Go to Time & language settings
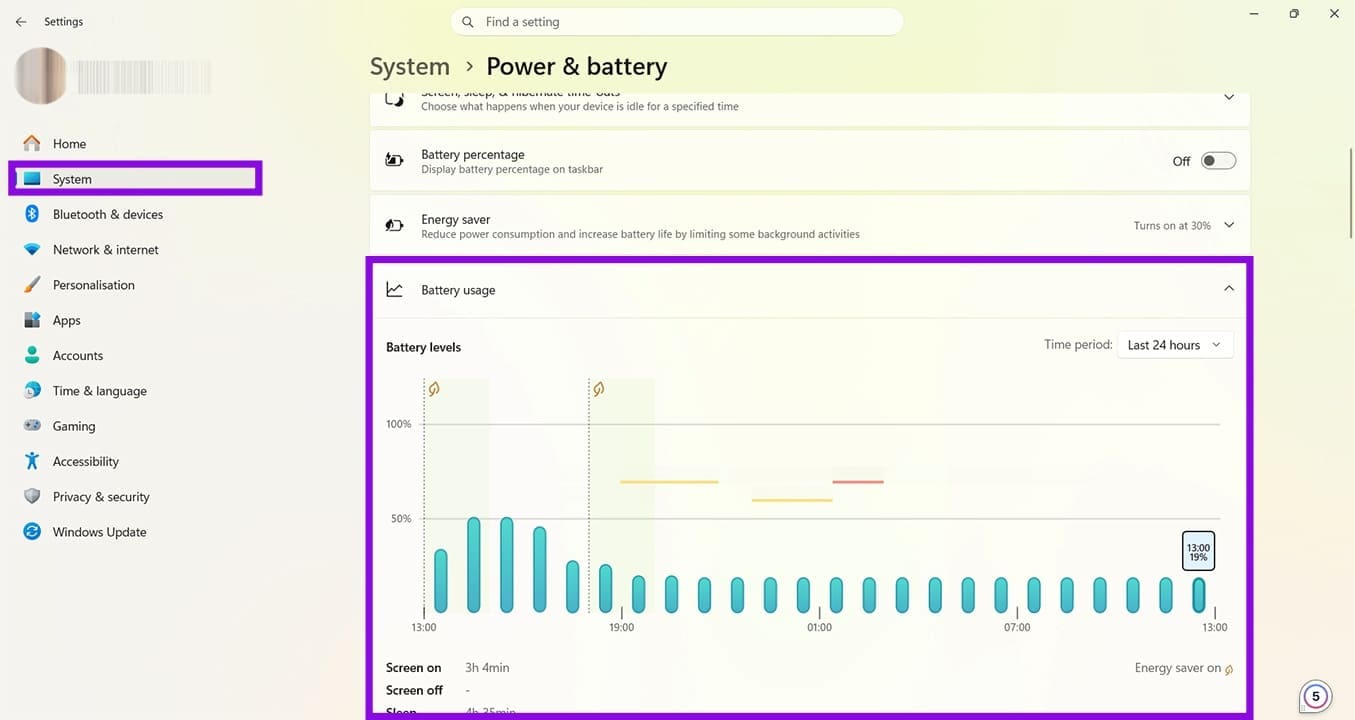 100,391
